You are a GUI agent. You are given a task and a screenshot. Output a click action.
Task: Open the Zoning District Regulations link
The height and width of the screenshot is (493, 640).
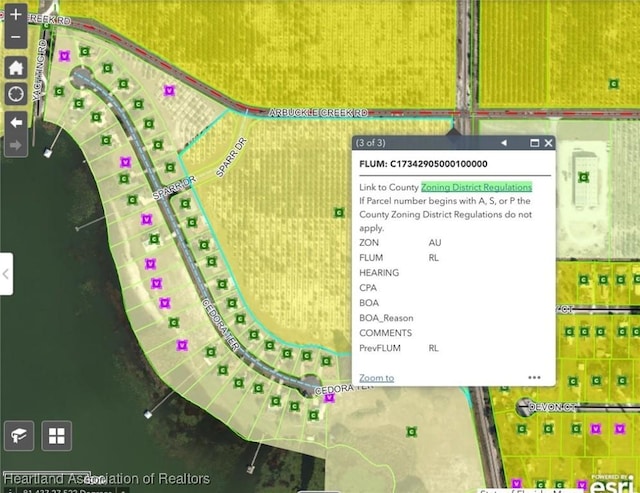point(476,187)
